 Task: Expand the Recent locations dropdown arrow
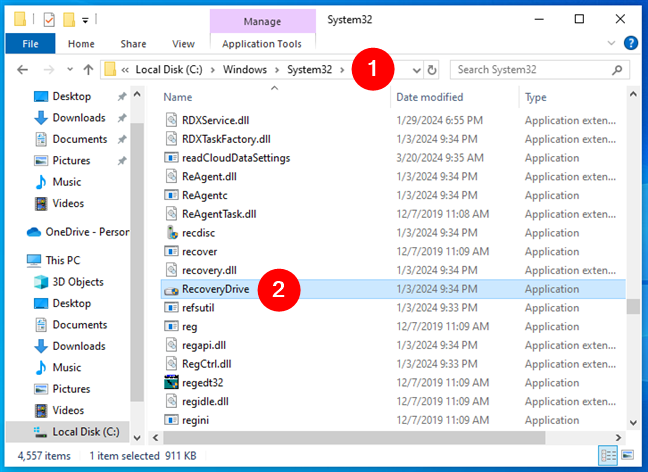(70, 69)
